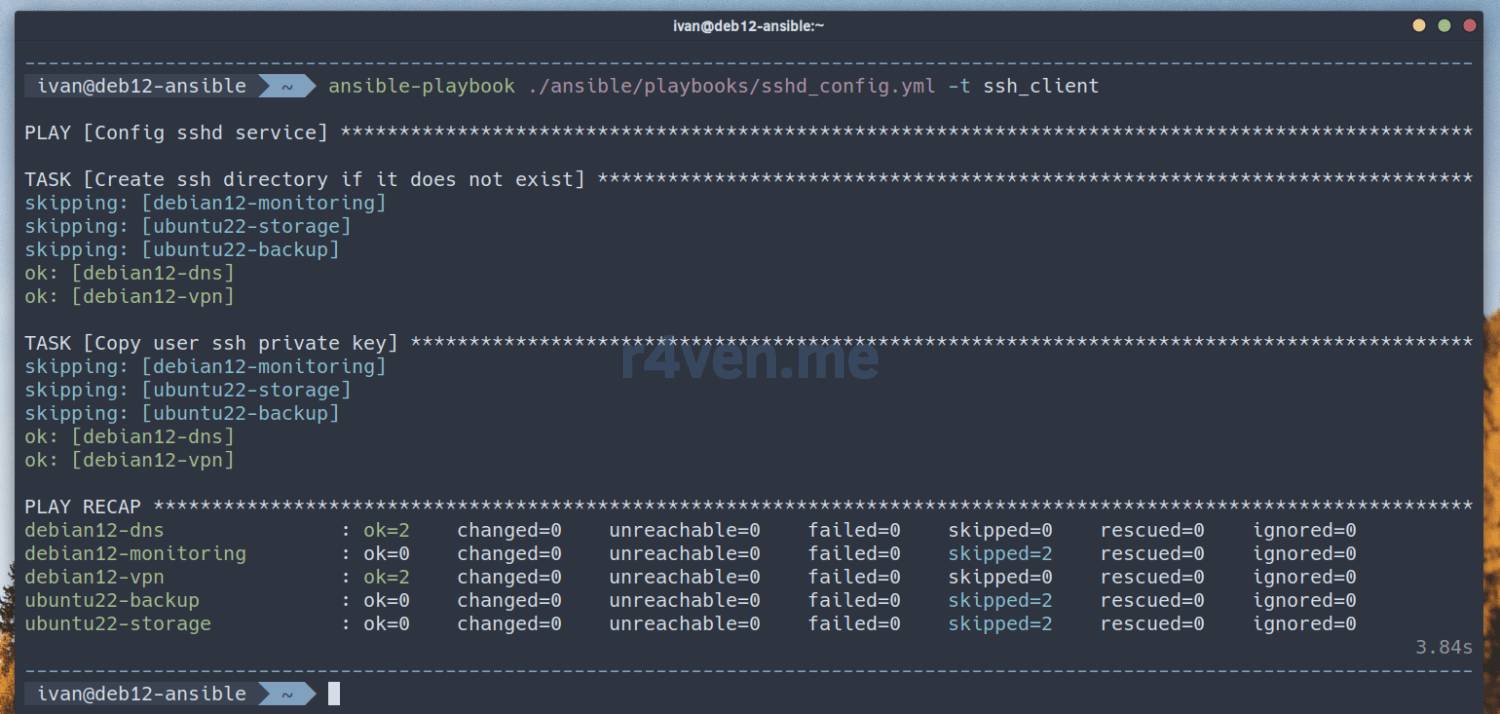Viewport: 1500px width, 714px height.
Task: Click the top prompt's ivan@deb12-ansible segment
Action: coord(141,86)
